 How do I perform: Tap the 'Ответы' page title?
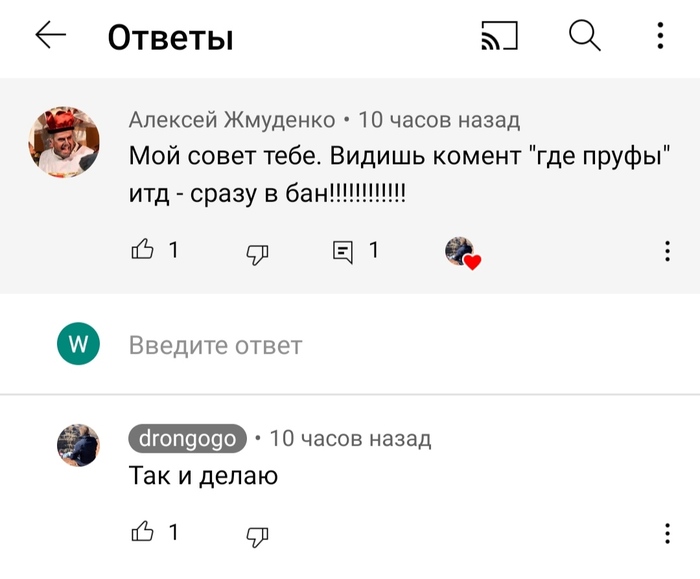[170, 38]
